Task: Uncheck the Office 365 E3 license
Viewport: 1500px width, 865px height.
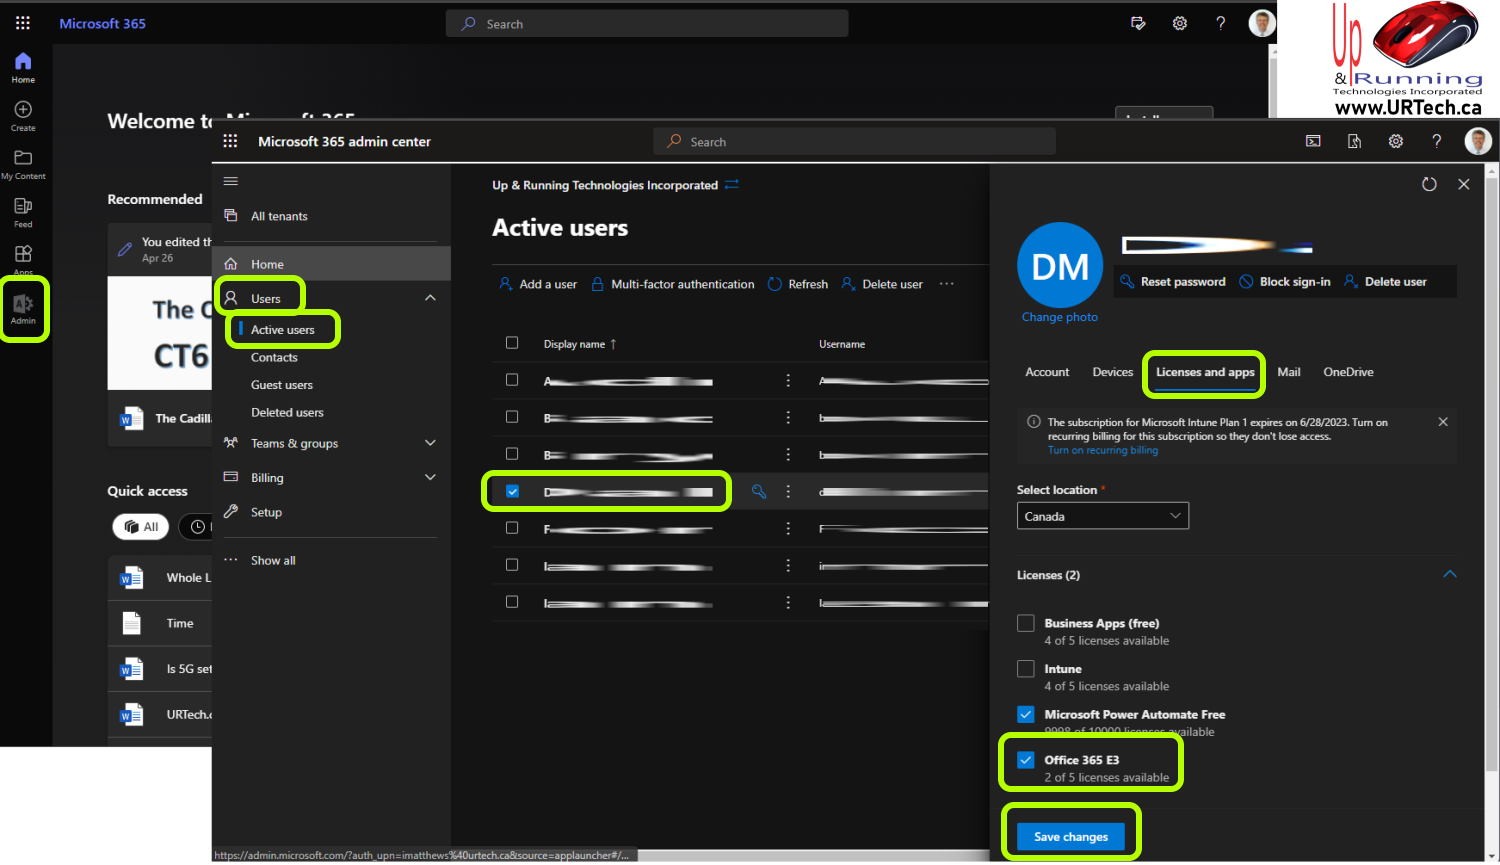Action: 1026,760
